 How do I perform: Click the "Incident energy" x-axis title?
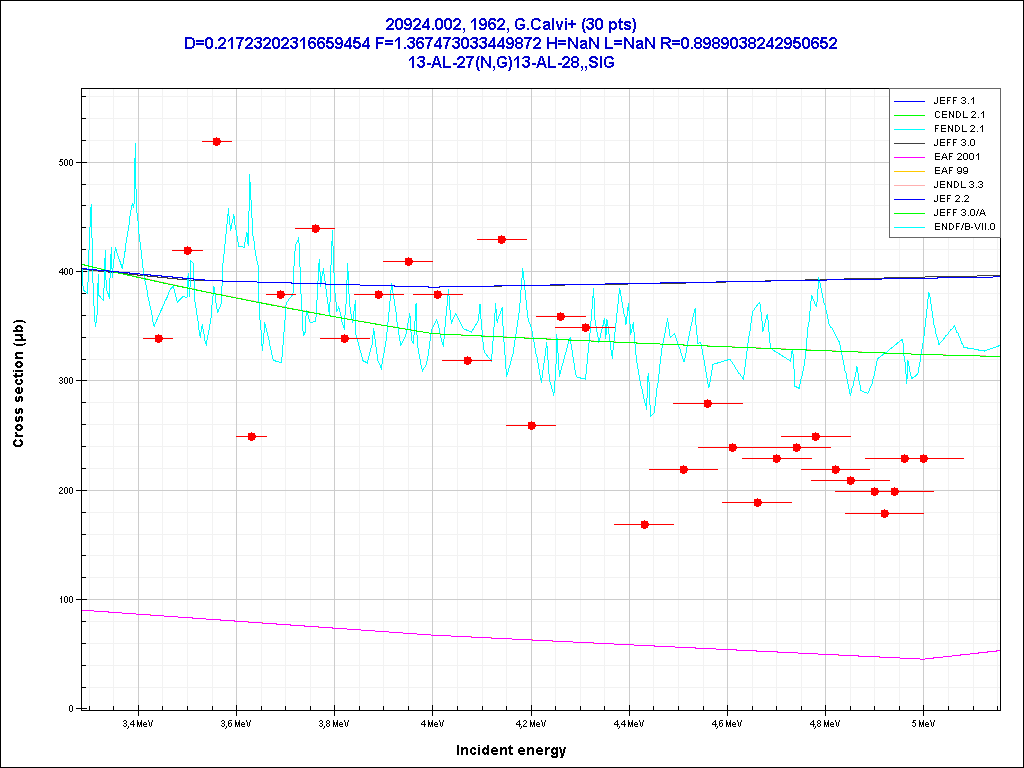point(511,750)
